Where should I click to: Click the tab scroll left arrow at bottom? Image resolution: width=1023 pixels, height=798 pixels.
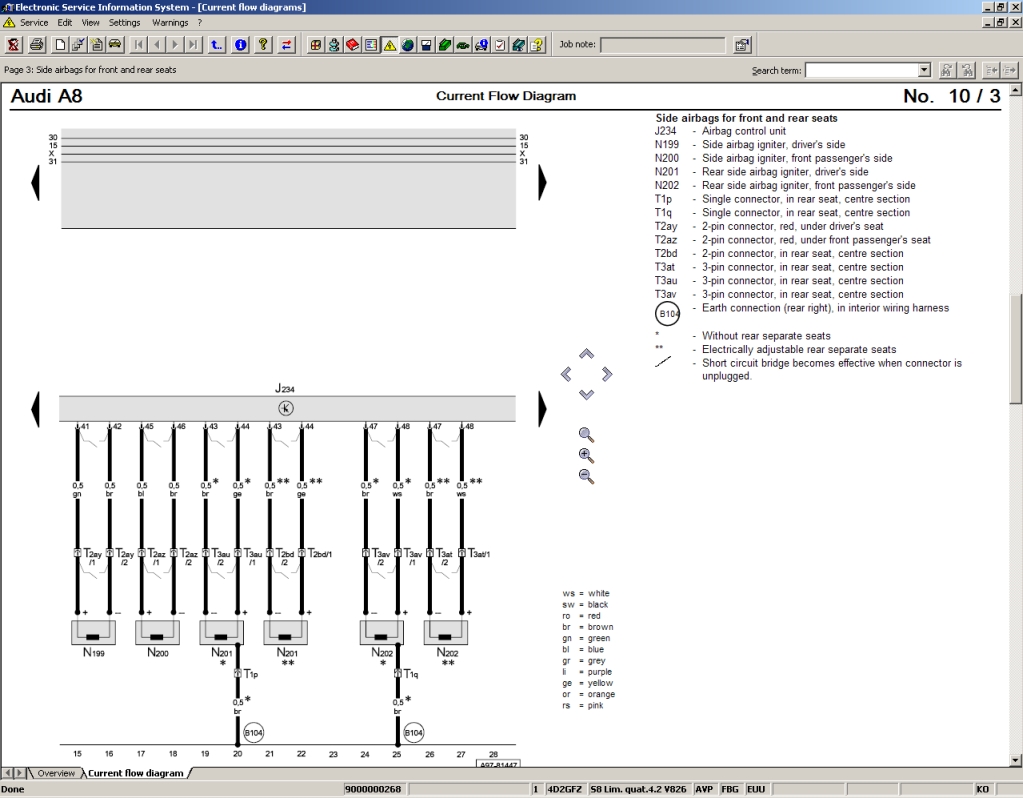7,773
